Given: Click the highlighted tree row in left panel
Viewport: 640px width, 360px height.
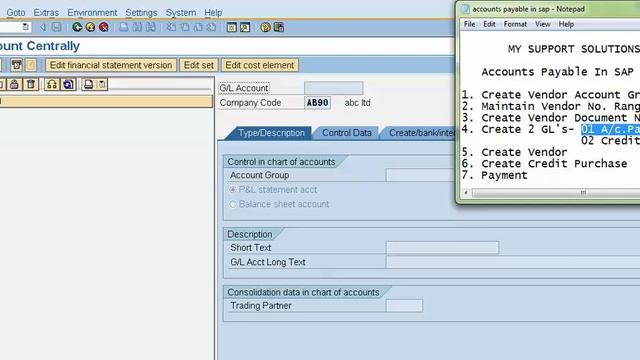Looking at the screenshot, I should tap(106, 102).
